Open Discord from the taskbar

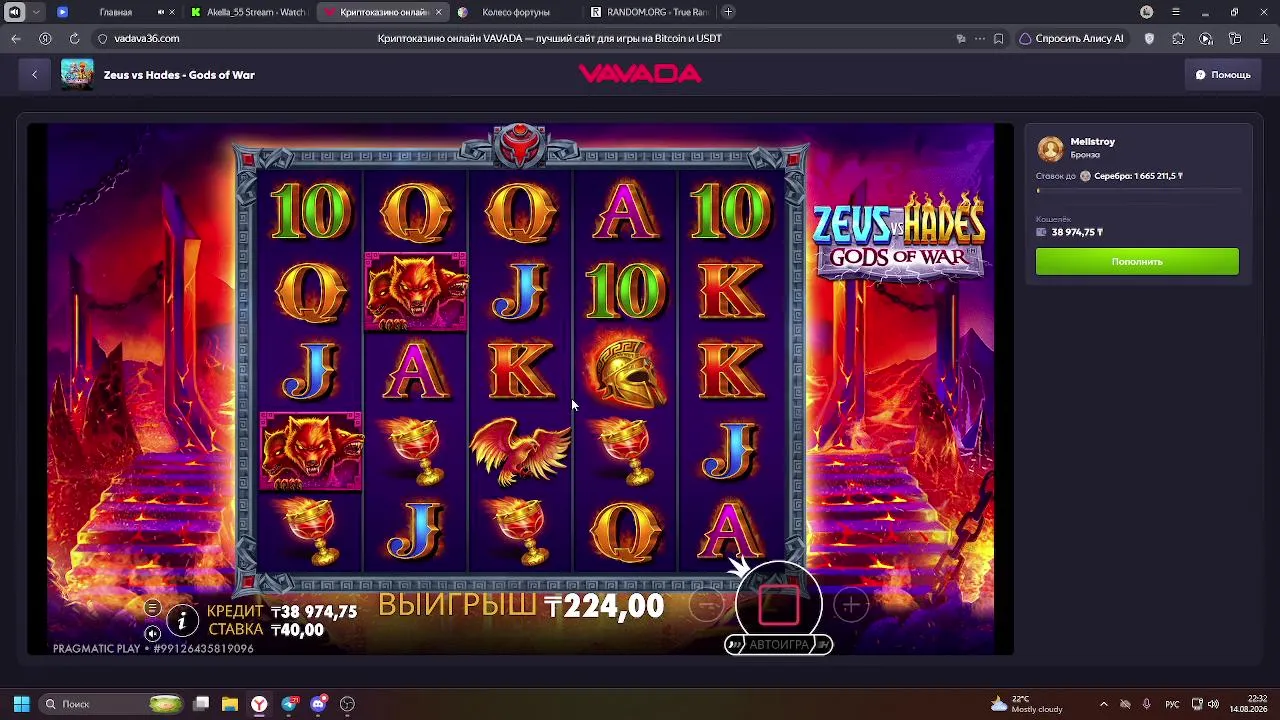click(318, 704)
